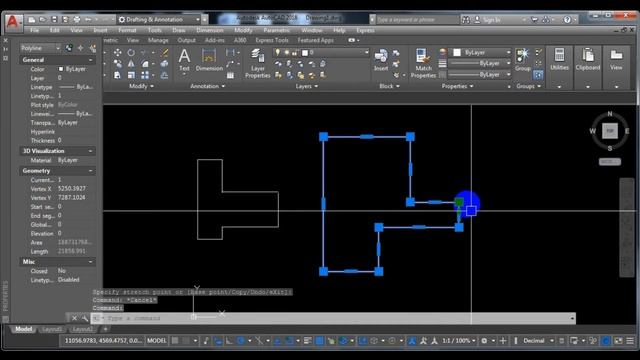Switch to the Featured Apps ribbon tab
This screenshot has height=360, width=640.
point(316,40)
